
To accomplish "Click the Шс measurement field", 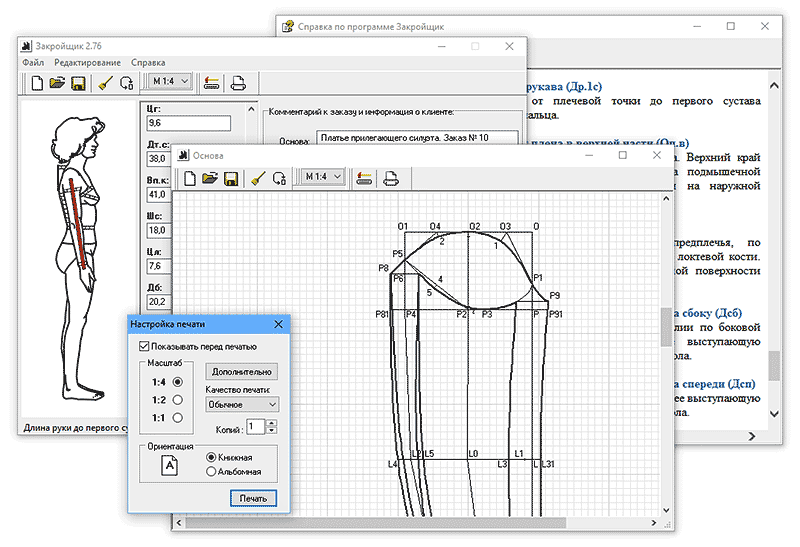I will point(159,230).
